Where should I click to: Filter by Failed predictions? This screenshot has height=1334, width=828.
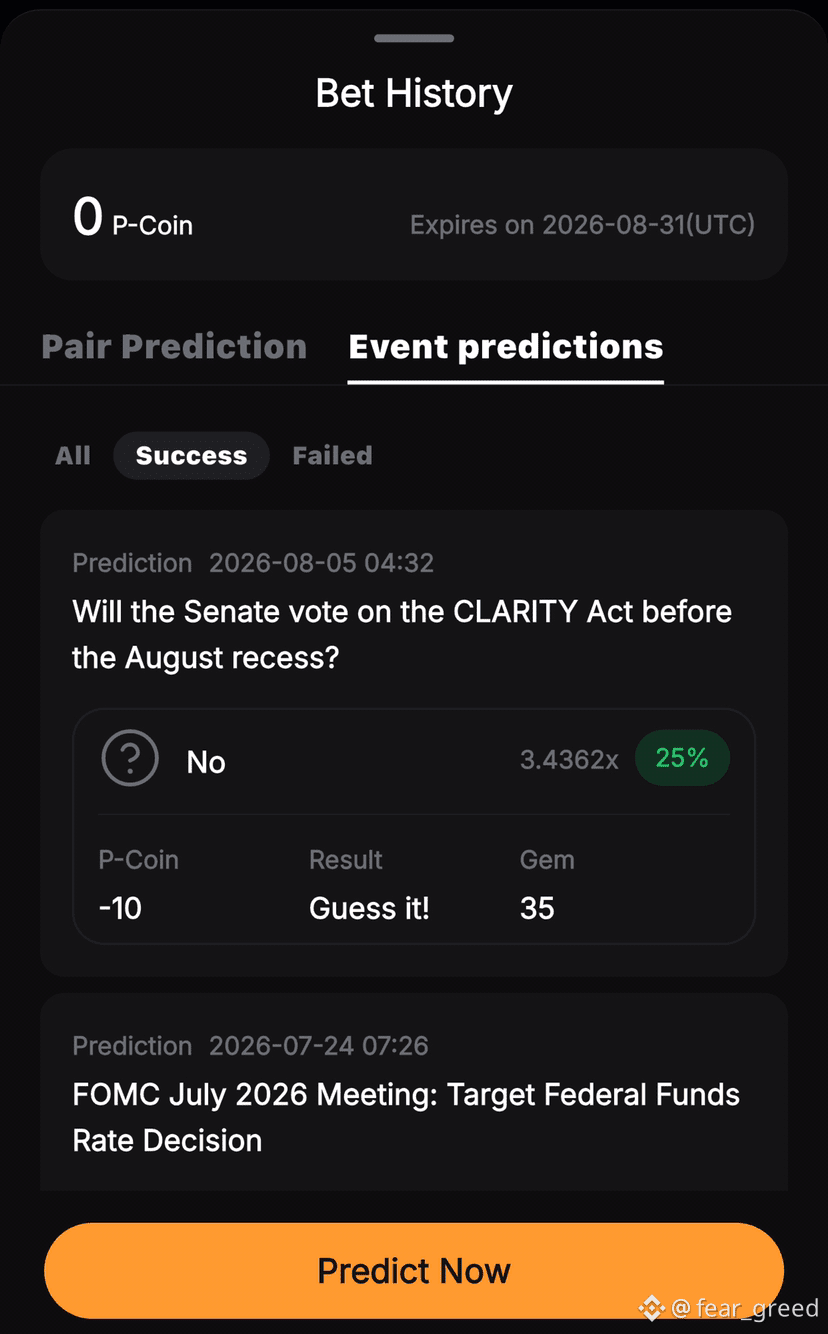click(332, 455)
